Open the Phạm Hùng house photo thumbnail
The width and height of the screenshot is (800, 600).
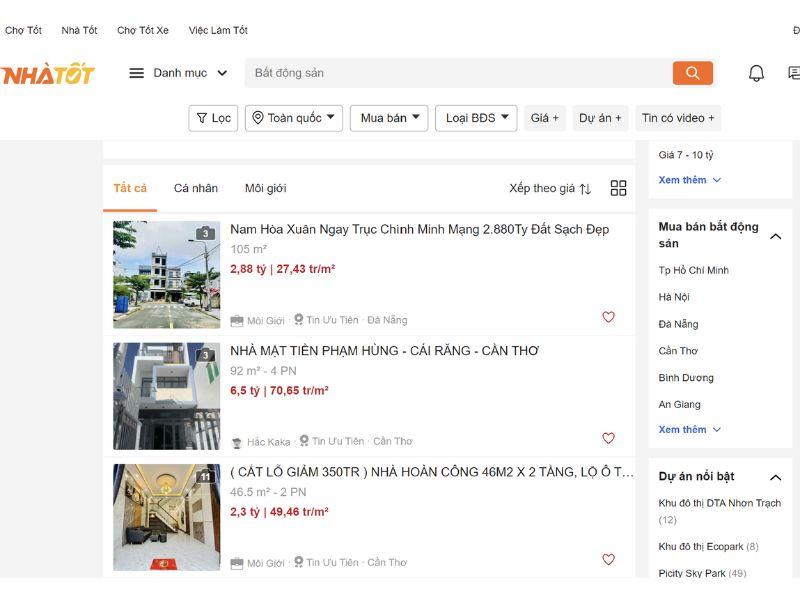[166, 396]
